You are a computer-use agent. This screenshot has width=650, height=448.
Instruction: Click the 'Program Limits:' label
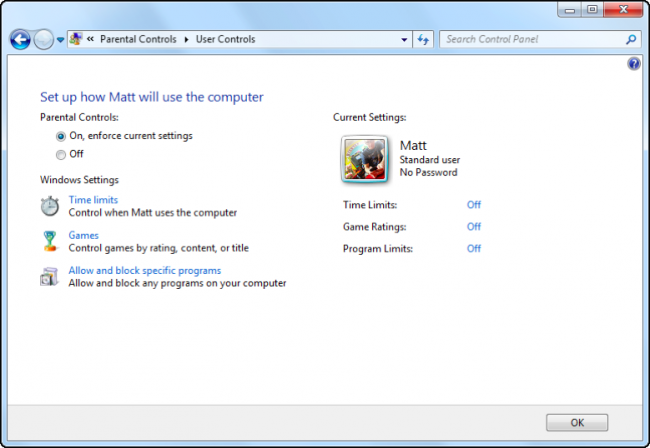click(x=378, y=249)
